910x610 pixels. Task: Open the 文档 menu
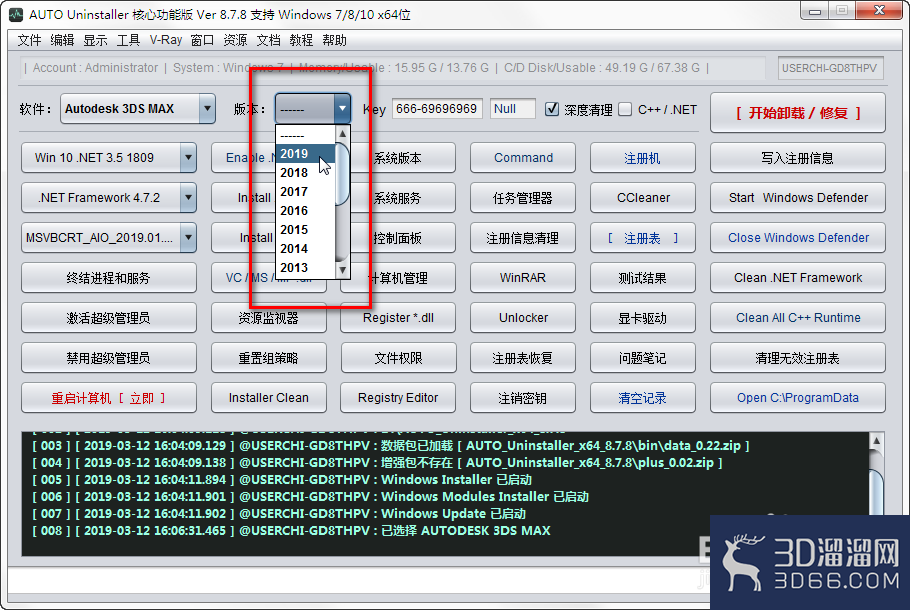(268, 40)
